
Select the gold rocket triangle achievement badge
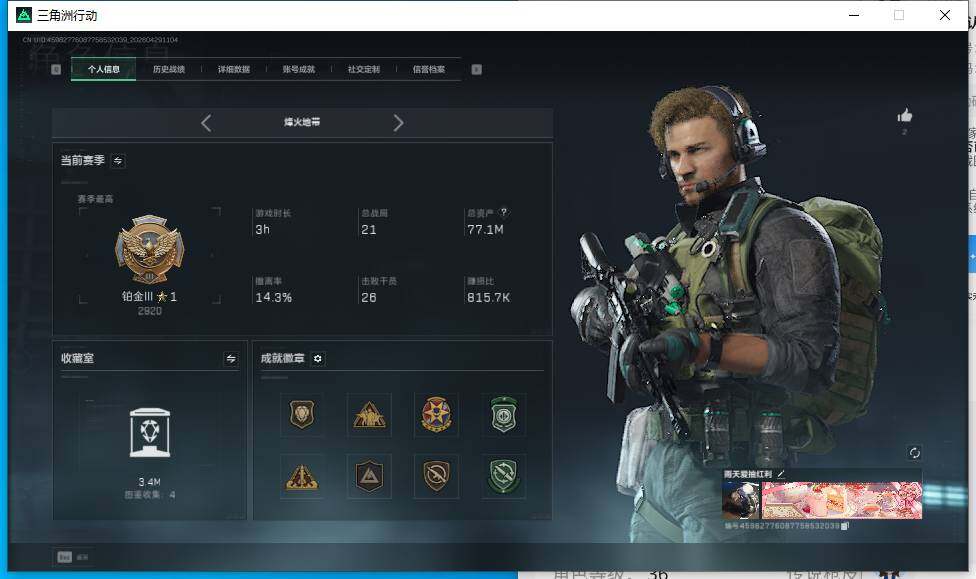coord(302,476)
